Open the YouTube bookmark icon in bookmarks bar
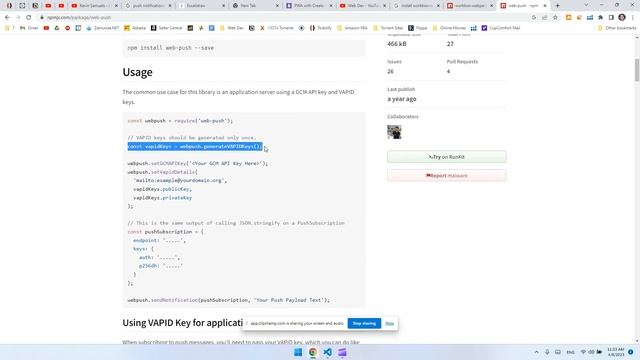640x360 pixels. (46, 28)
